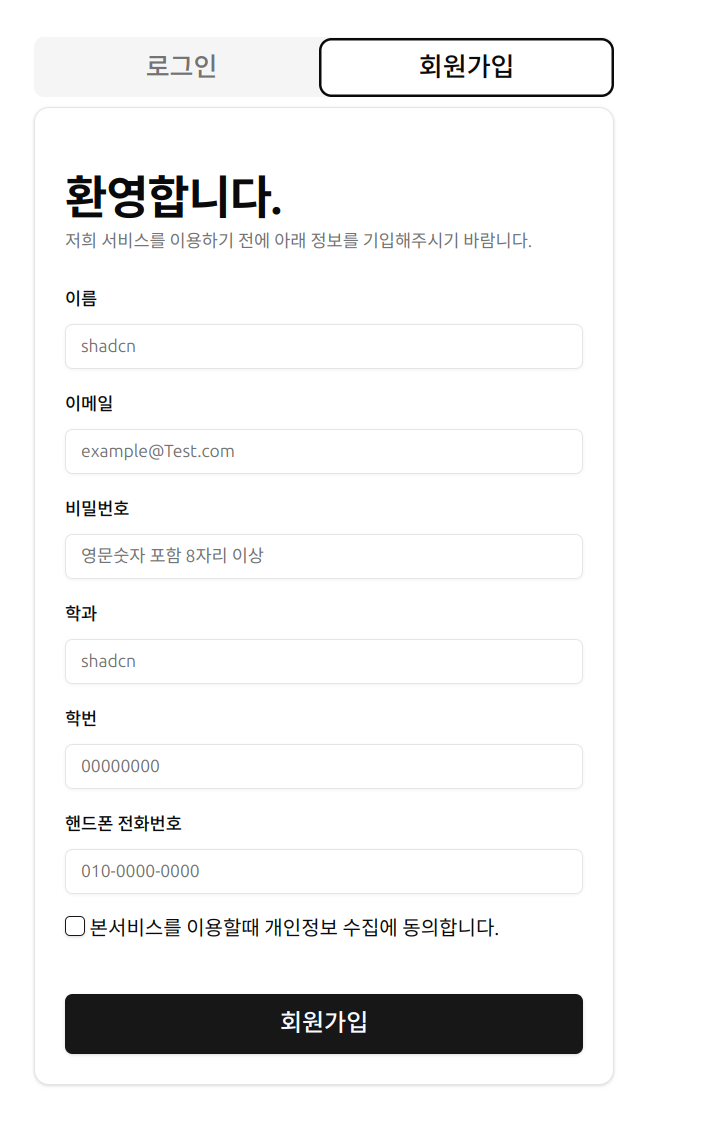Click into the 이메일 input box
This screenshot has width=702, height=1128.
323,451
